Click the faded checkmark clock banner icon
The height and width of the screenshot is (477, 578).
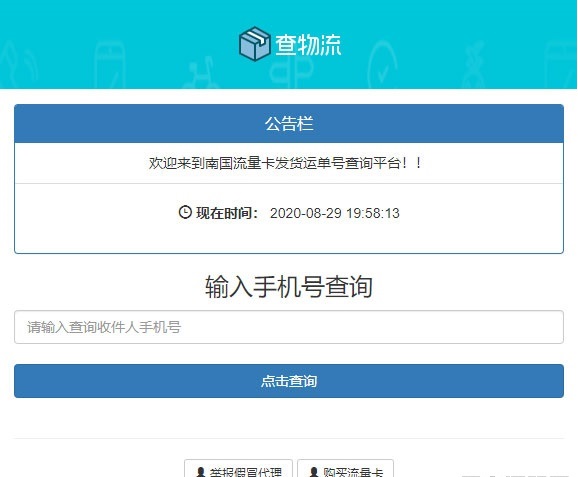click(x=382, y=66)
